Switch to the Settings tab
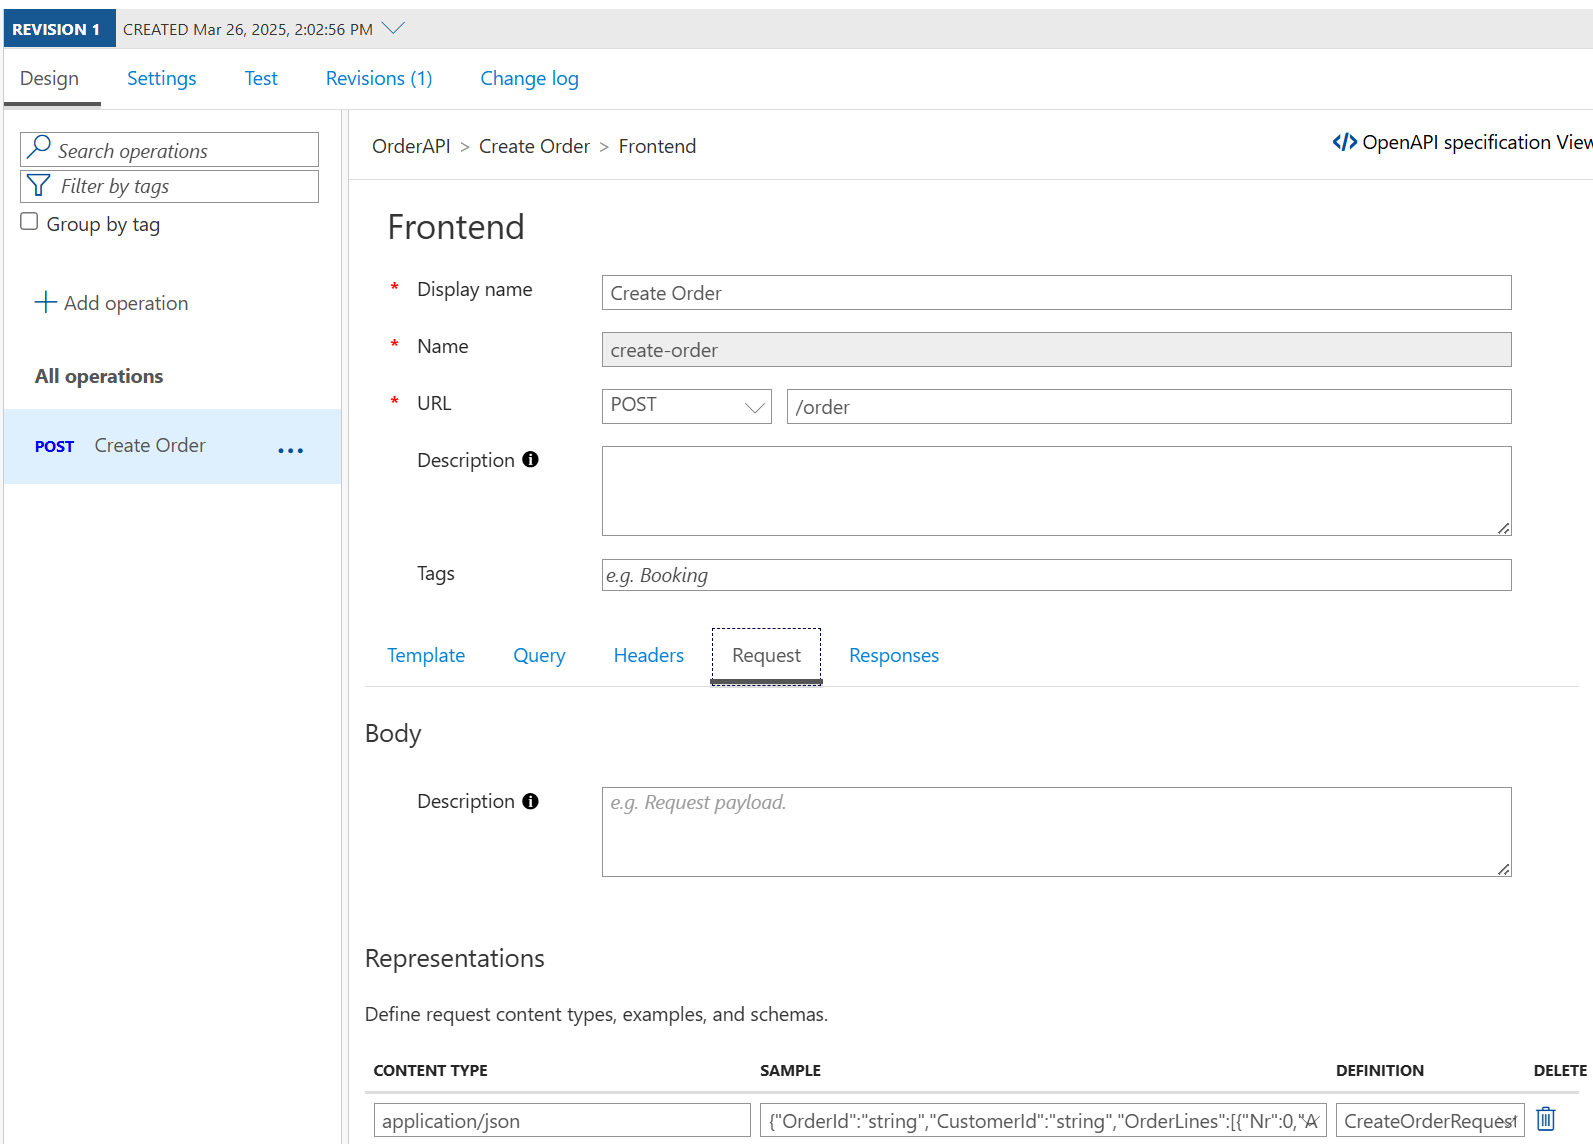The image size is (1593, 1144). coord(161,78)
